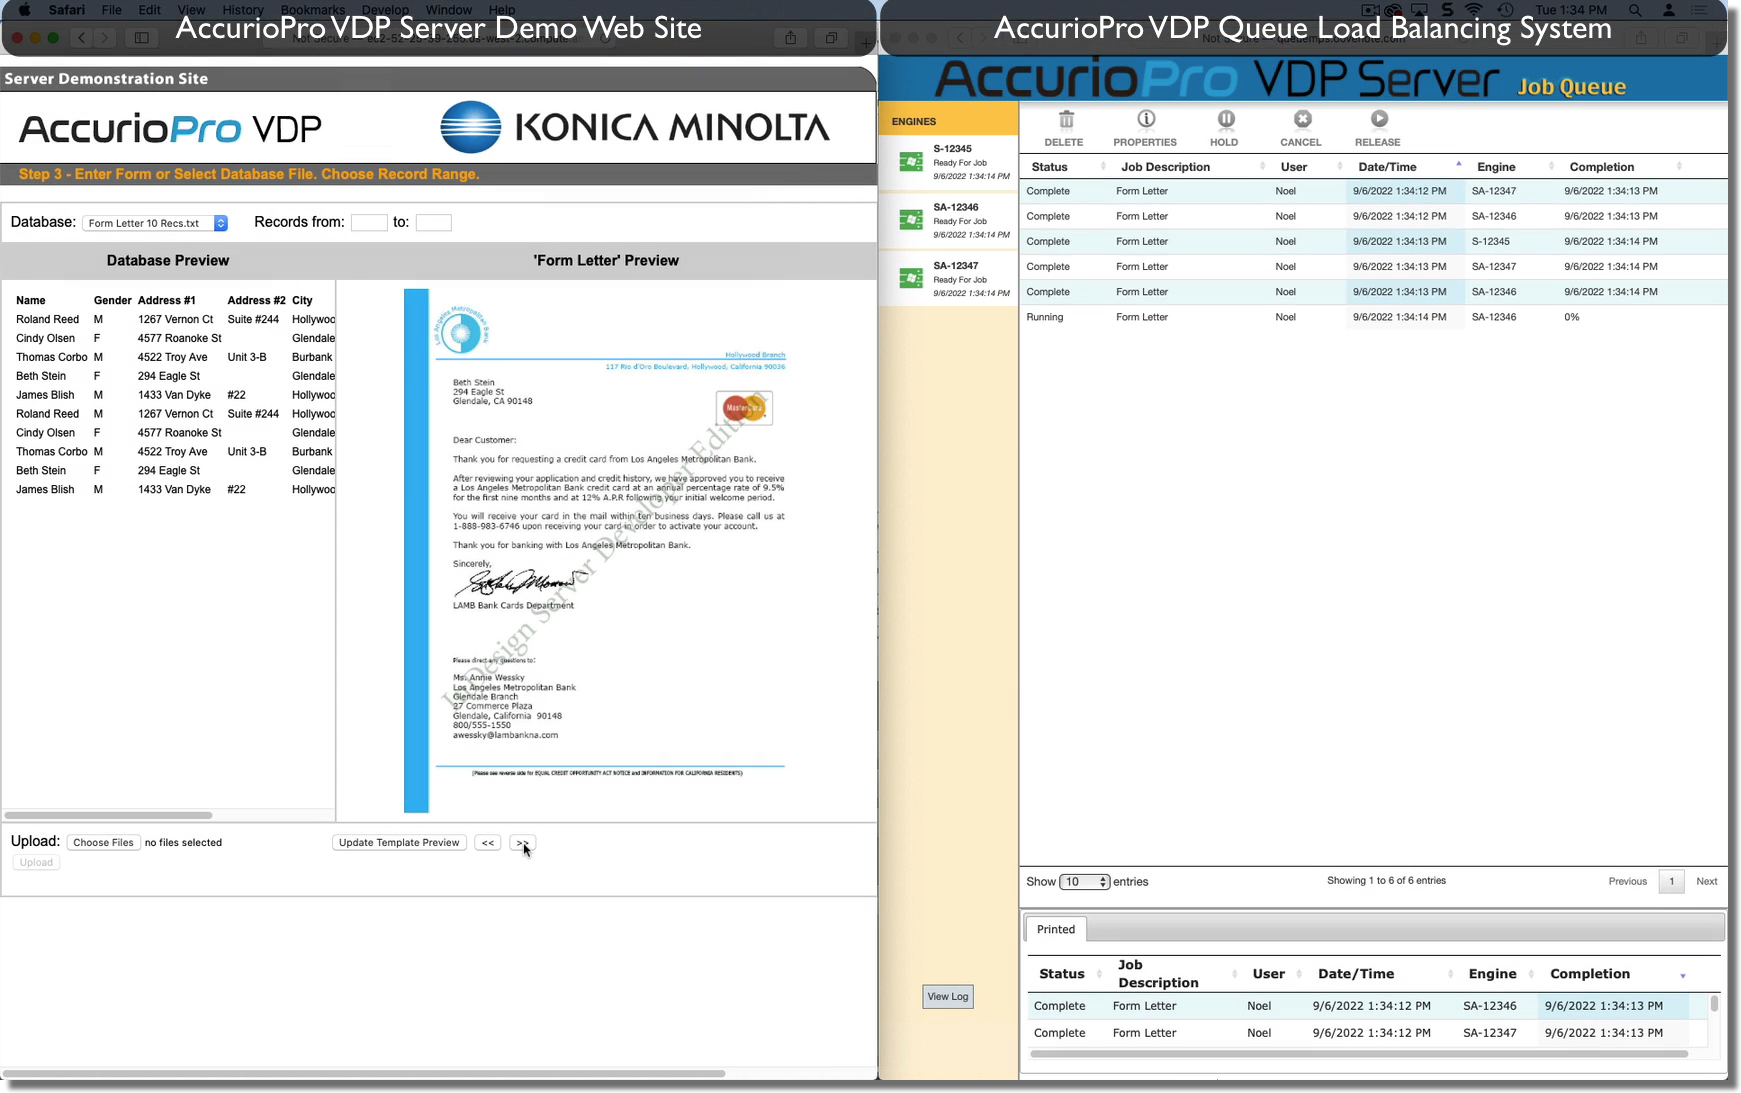
Task: Select the SA-12347 engine icon
Action: click(911, 279)
